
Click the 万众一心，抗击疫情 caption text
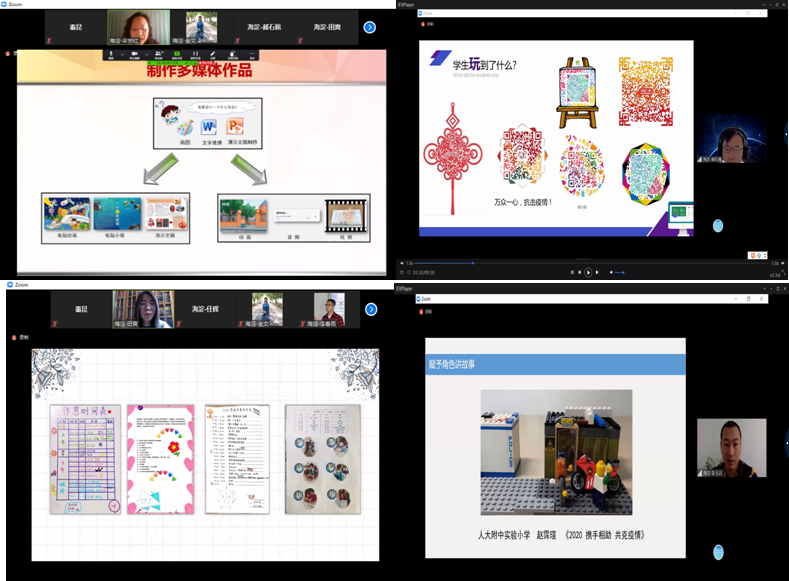(x=523, y=202)
